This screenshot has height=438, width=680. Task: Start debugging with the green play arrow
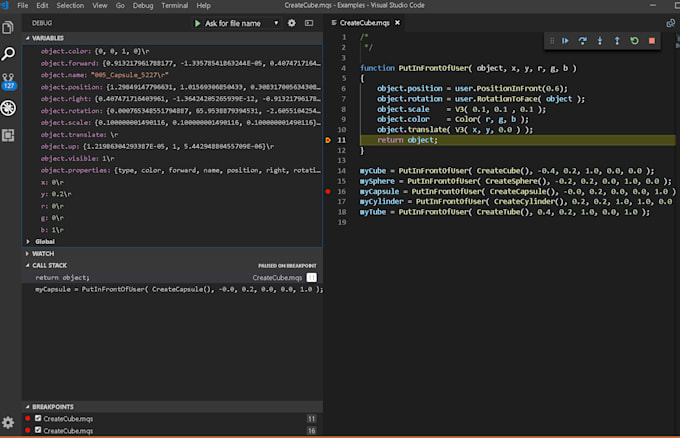tap(197, 23)
